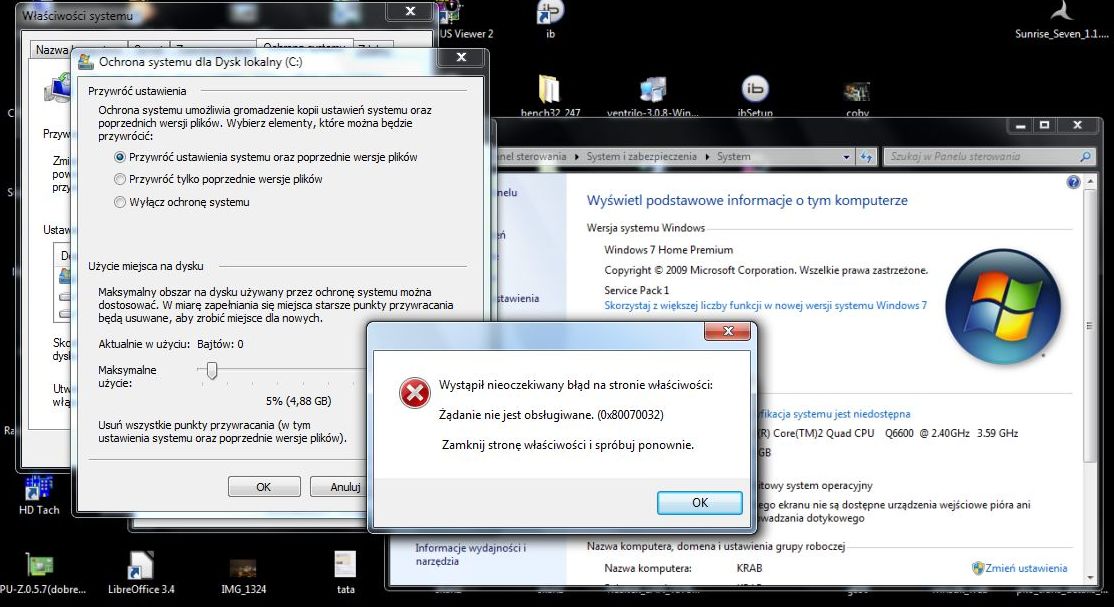
Task: Open the IMG_1324 image file
Action: pos(243,576)
